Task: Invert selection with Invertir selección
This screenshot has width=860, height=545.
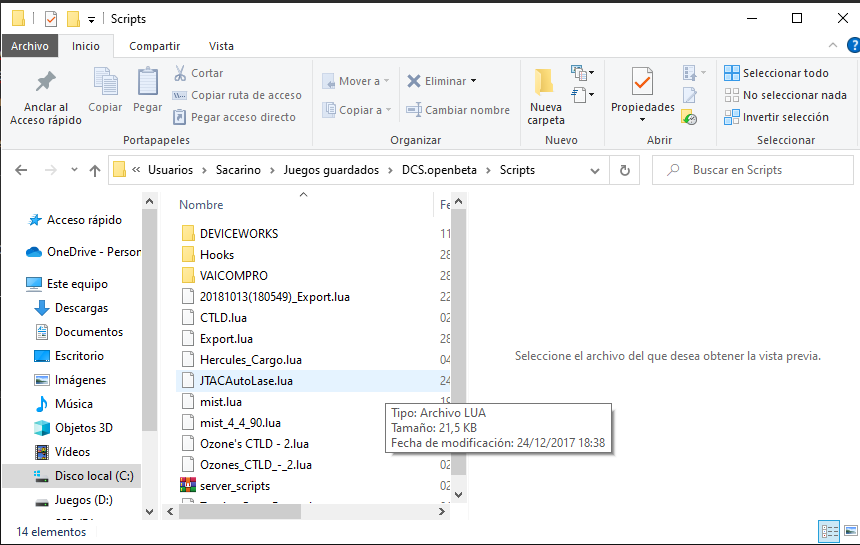Action: click(776, 117)
